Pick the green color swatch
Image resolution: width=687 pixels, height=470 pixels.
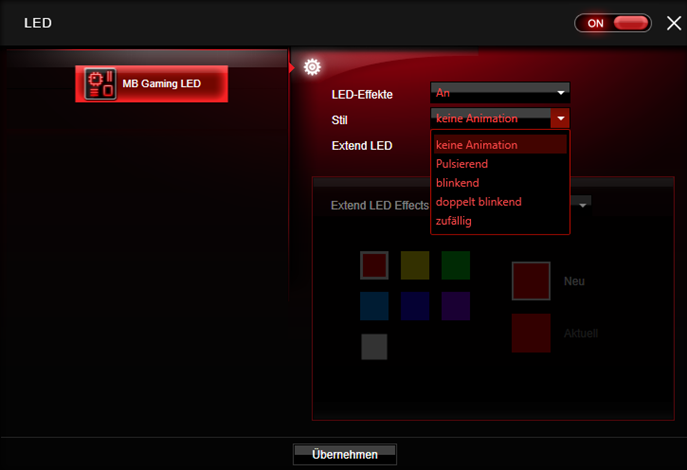pos(456,265)
